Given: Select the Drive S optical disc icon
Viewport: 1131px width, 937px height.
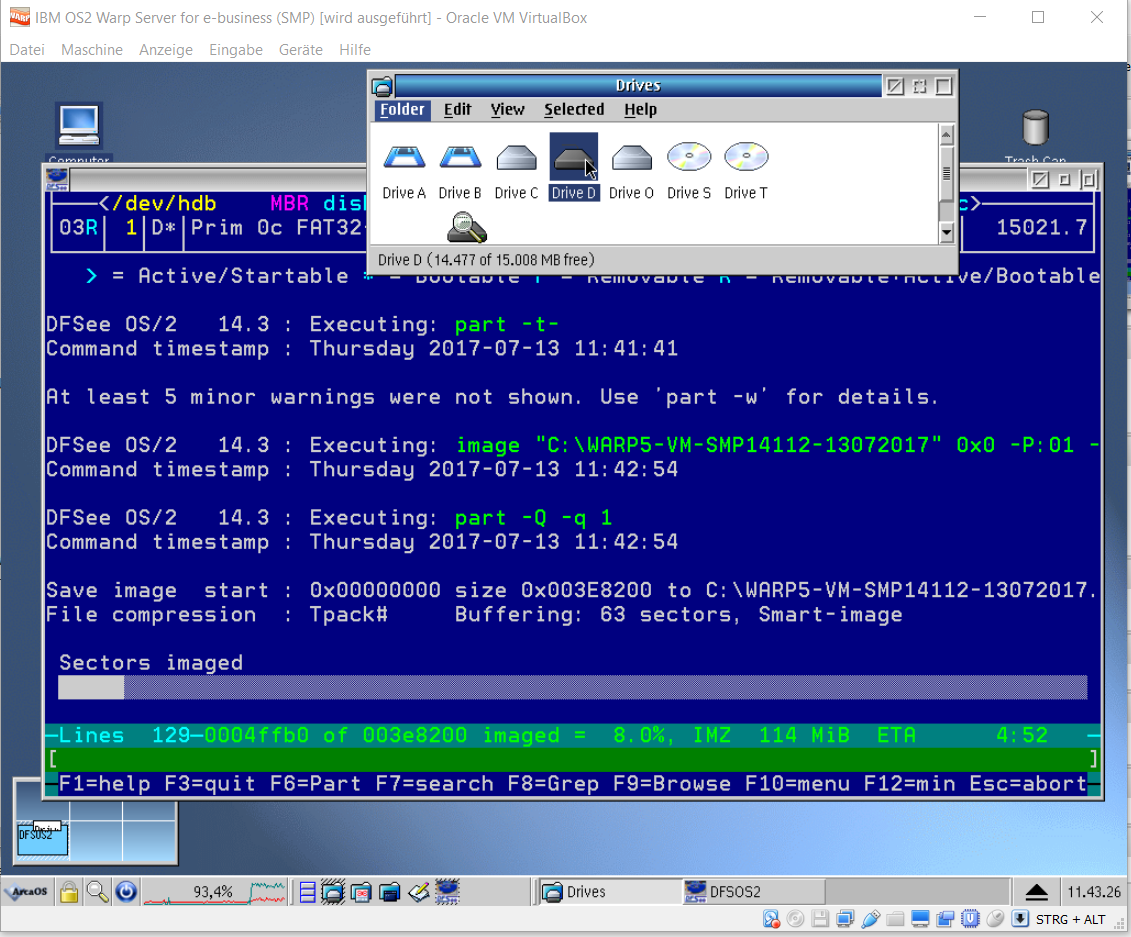Looking at the screenshot, I should [689, 157].
